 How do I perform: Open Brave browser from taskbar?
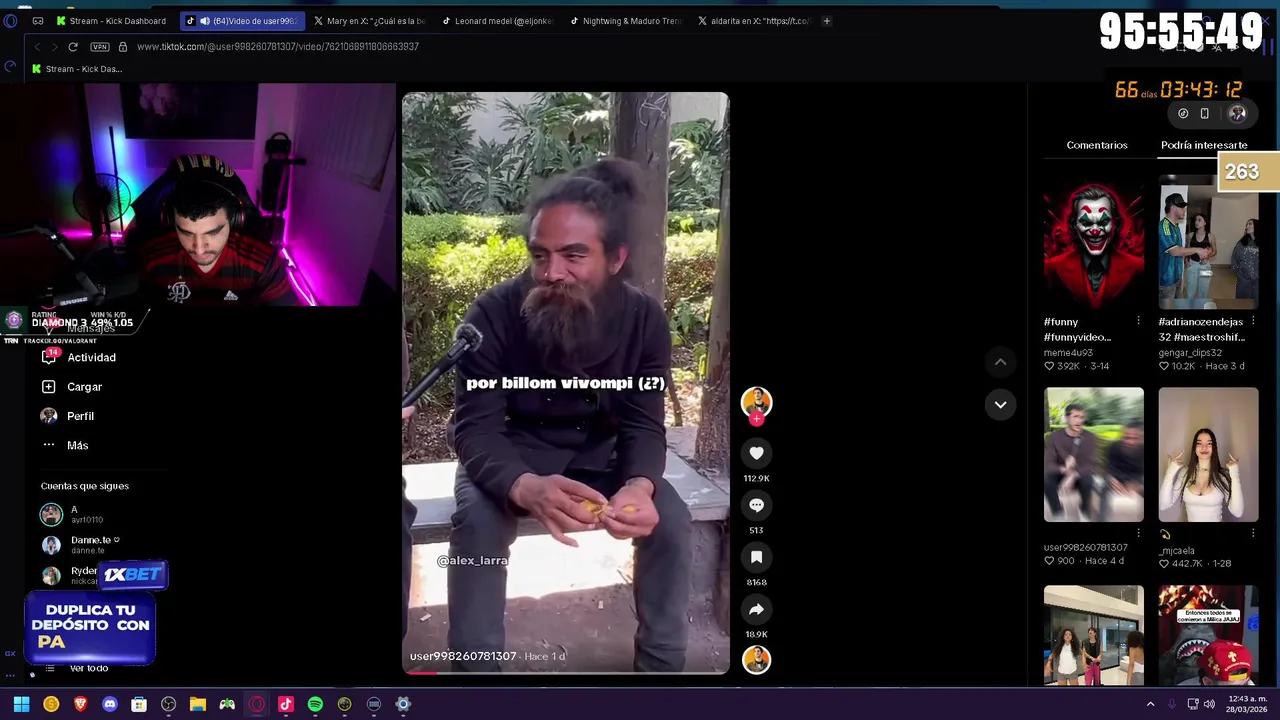coord(80,704)
